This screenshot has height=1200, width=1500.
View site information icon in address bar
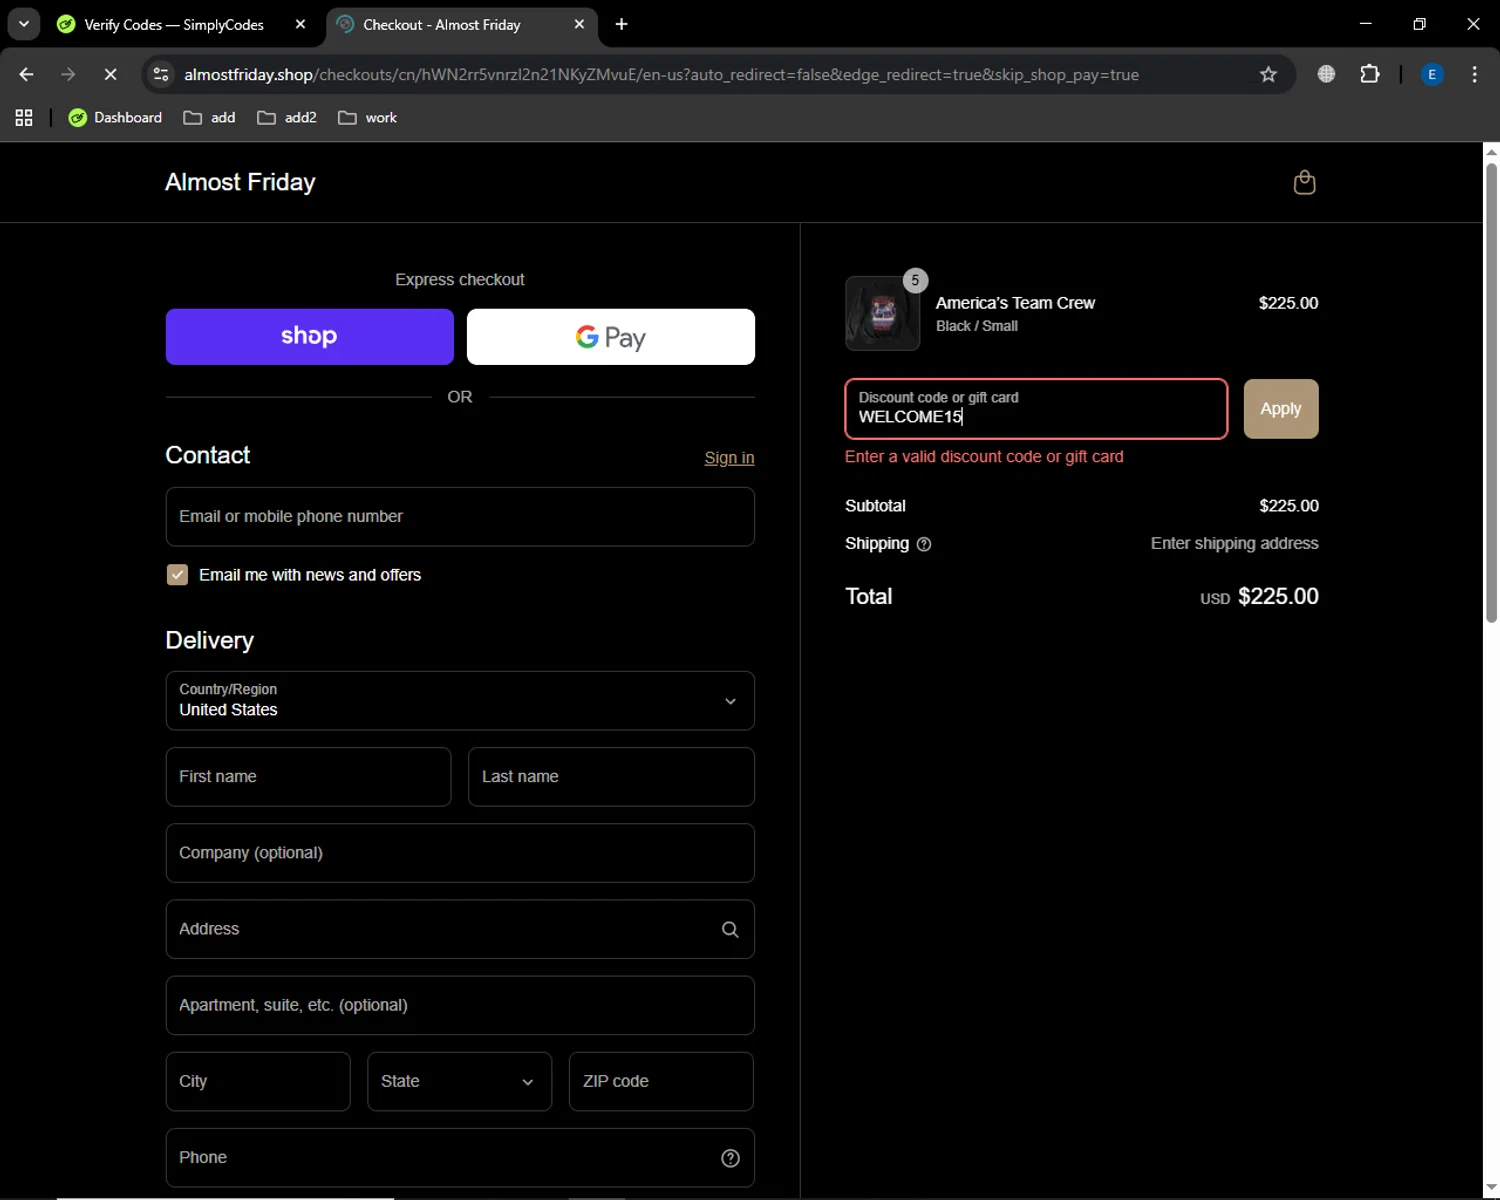[161, 74]
